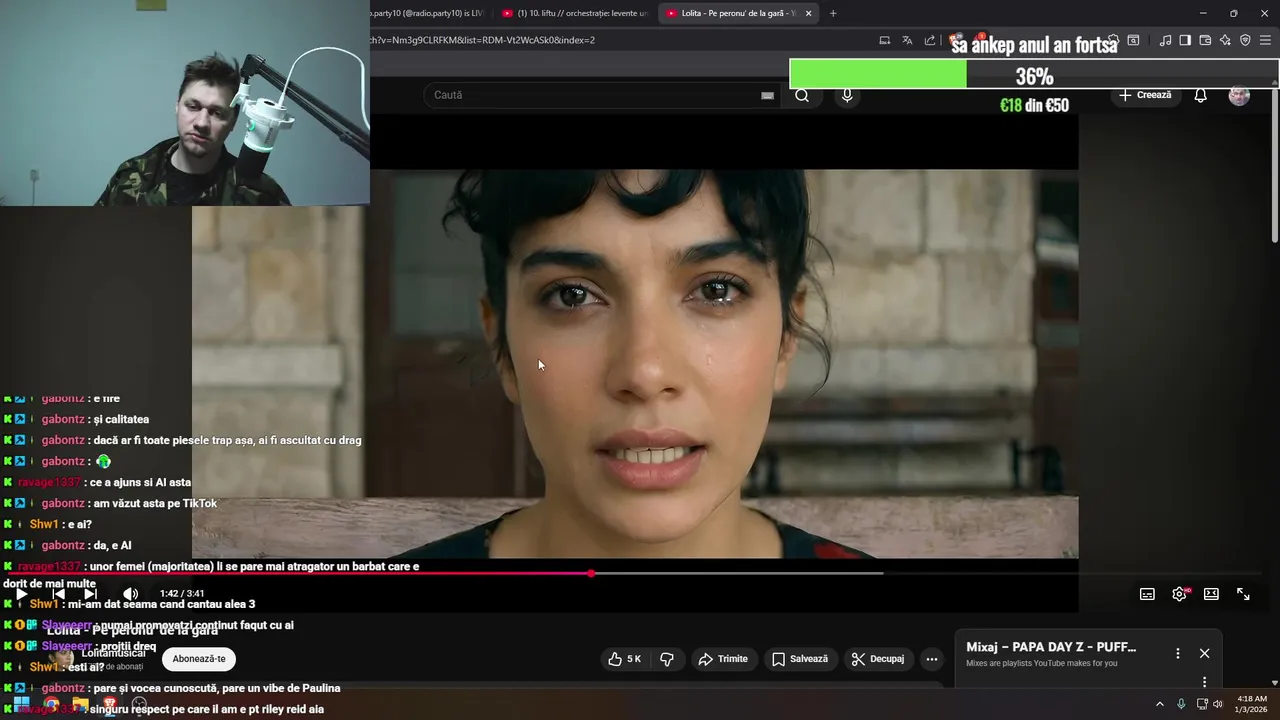Toggle subtitles/closed captions on the player

[x=1147, y=594]
